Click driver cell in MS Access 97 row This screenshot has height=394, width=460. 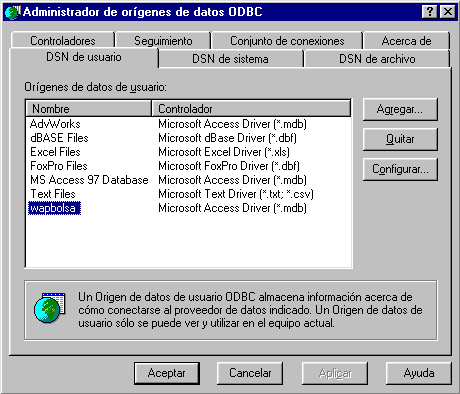tap(232, 180)
